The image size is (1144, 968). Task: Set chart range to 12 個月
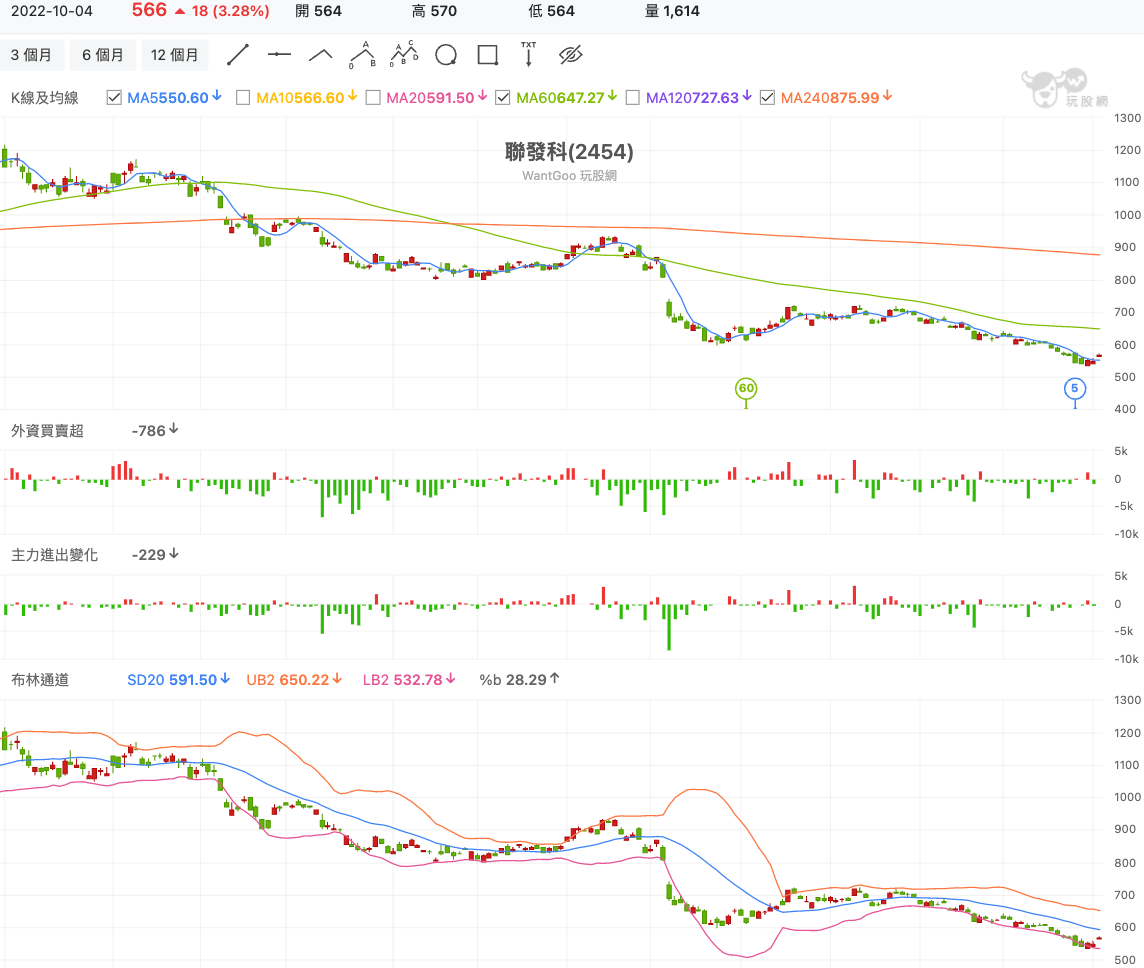click(175, 55)
